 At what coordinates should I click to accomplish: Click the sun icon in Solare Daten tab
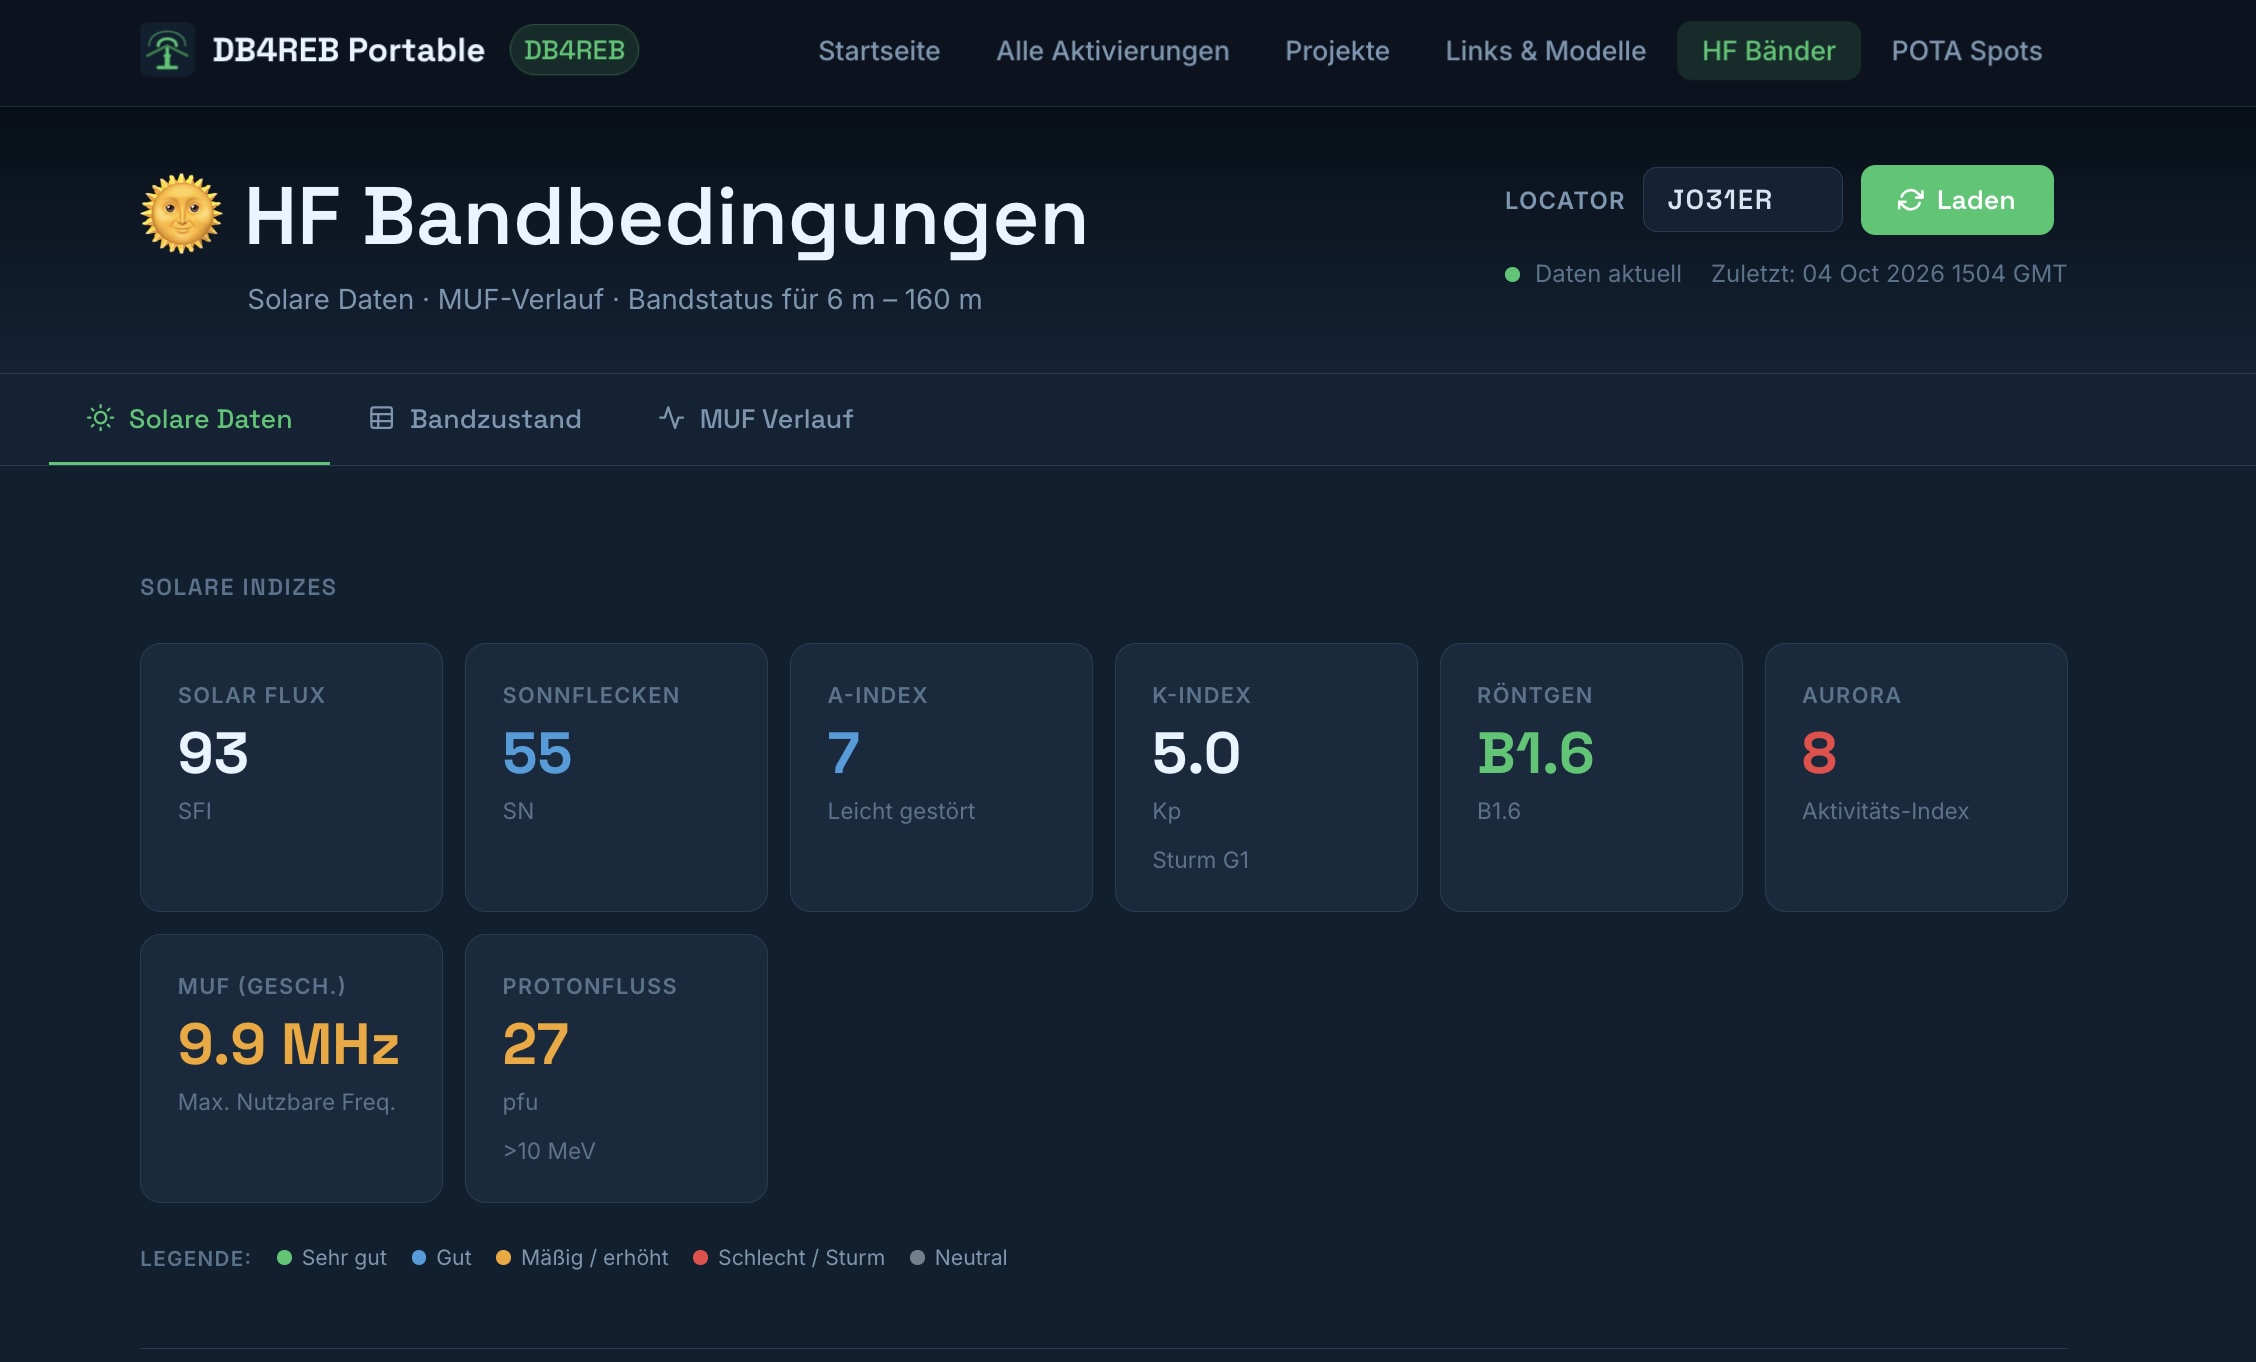101,418
